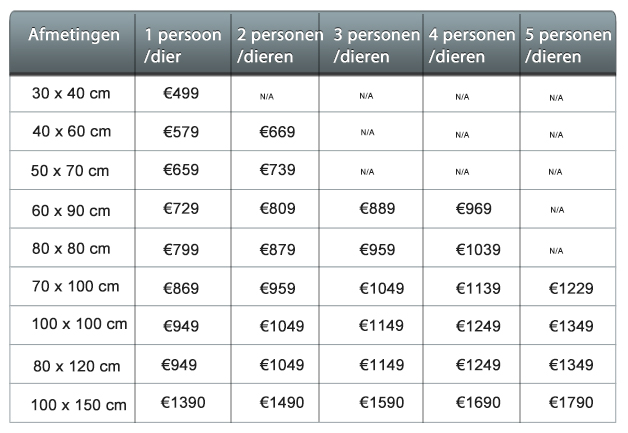Select the 80 x 120 cm size label
628x433 pixels.
click(x=76, y=366)
